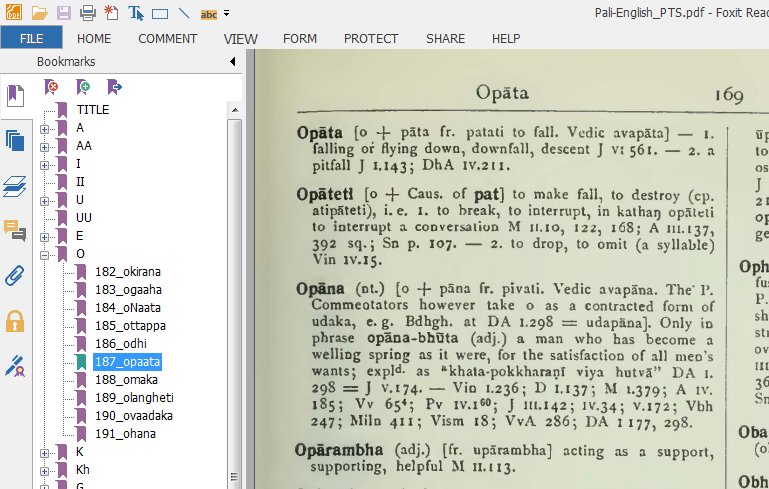Expand the A bookmark node
769x489 pixels.
click(45, 129)
